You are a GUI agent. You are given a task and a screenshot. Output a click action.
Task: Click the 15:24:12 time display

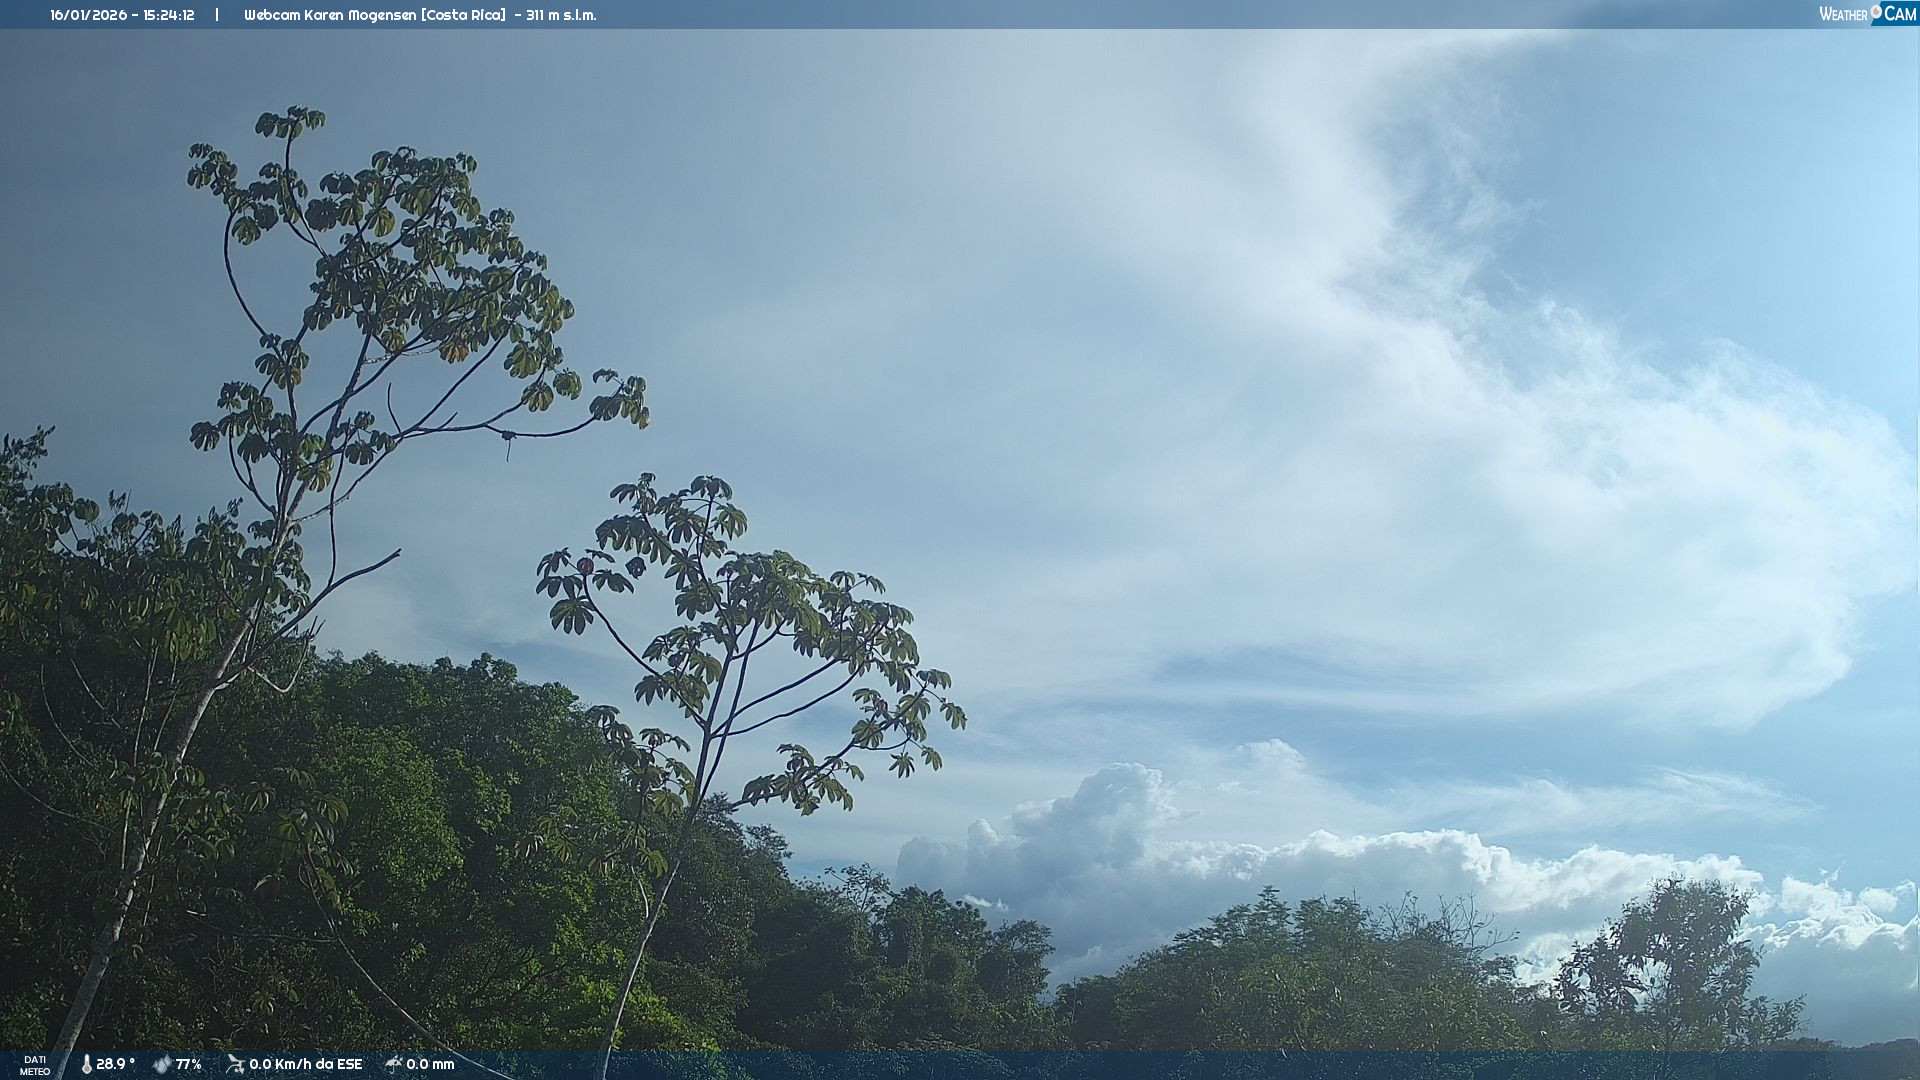click(168, 15)
